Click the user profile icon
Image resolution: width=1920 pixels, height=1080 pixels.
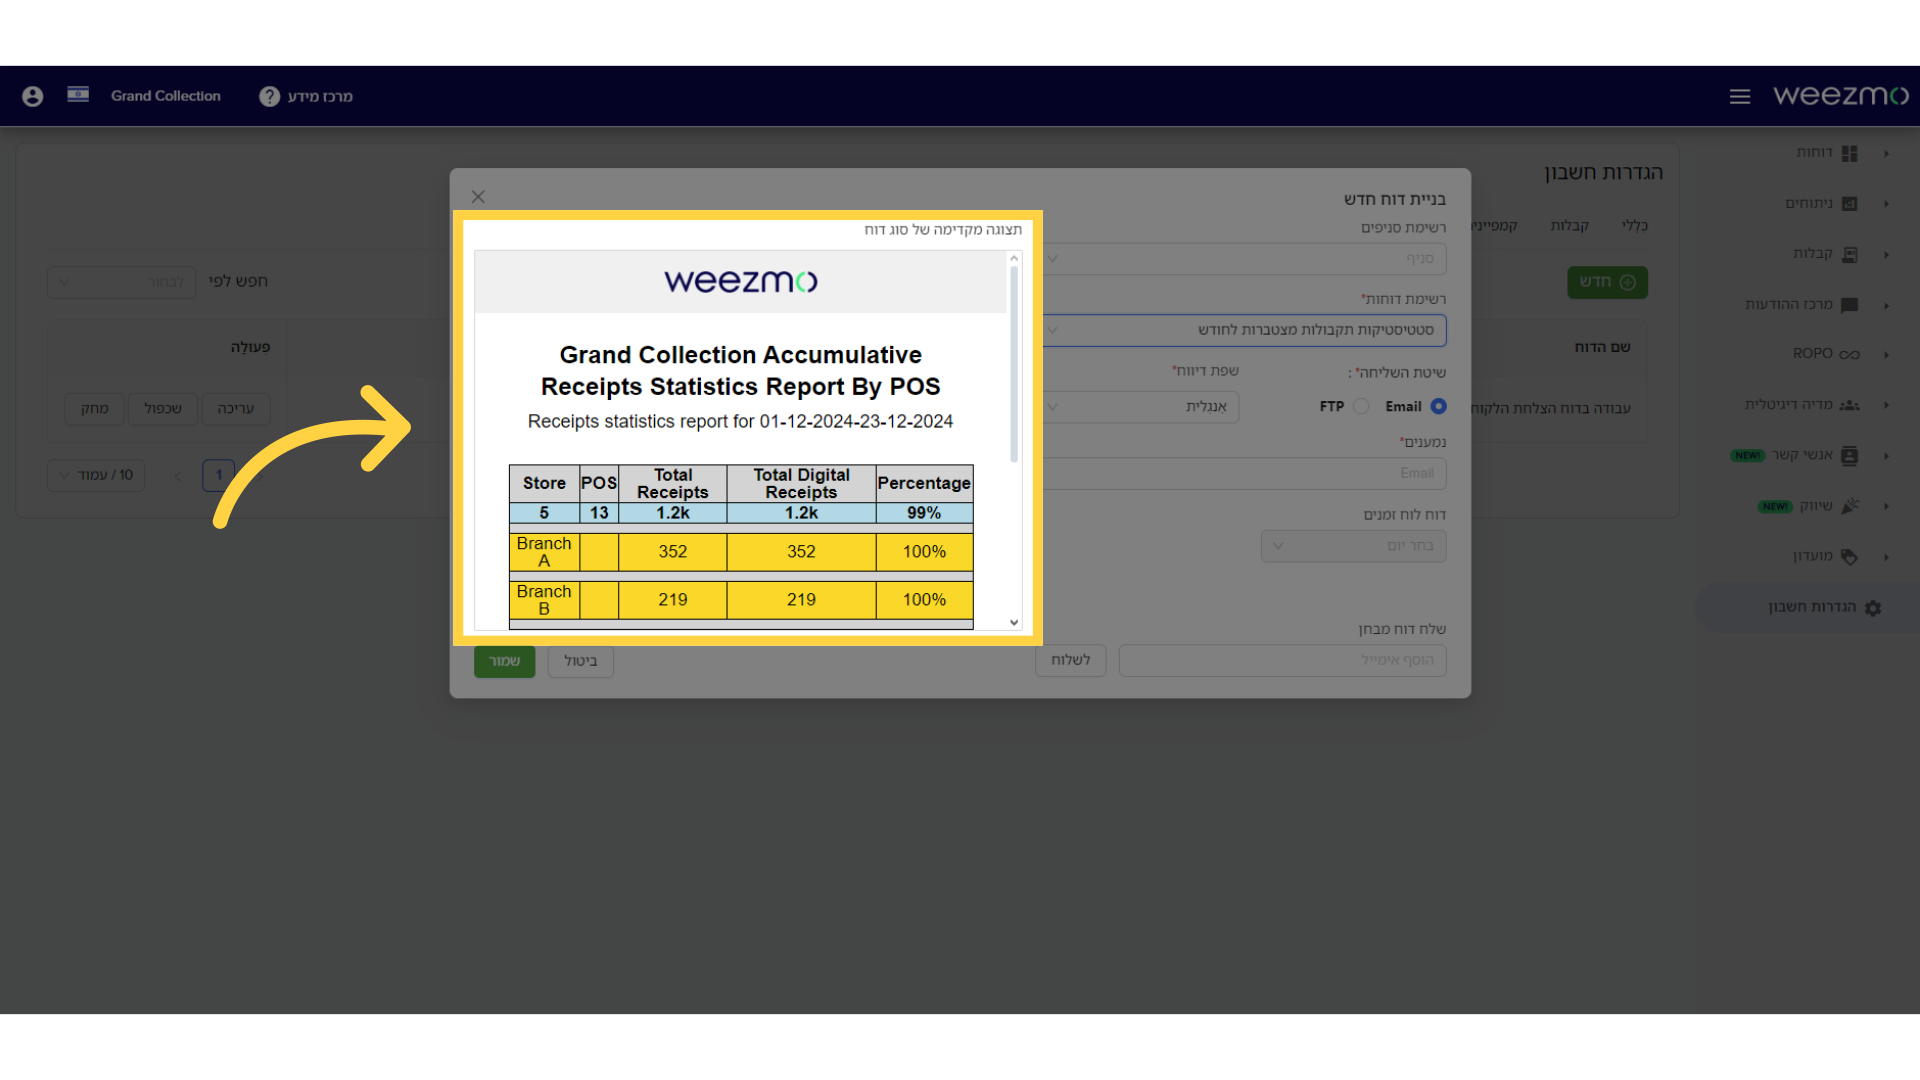tap(33, 95)
